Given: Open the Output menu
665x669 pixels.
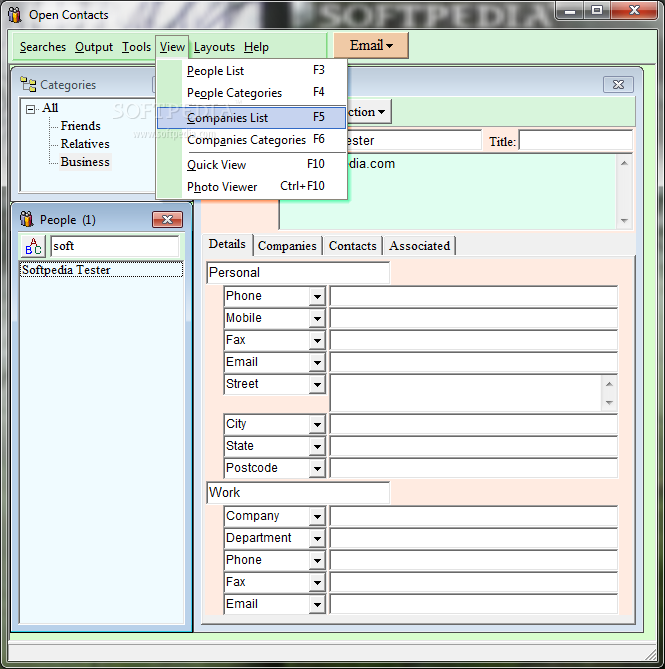Looking at the screenshot, I should click(x=94, y=47).
